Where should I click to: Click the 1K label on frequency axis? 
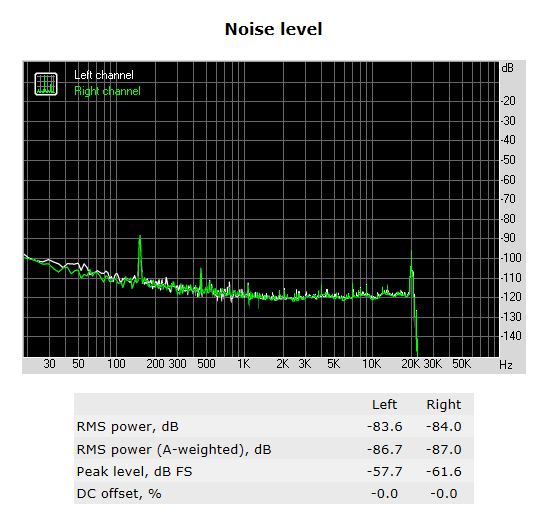point(243,364)
